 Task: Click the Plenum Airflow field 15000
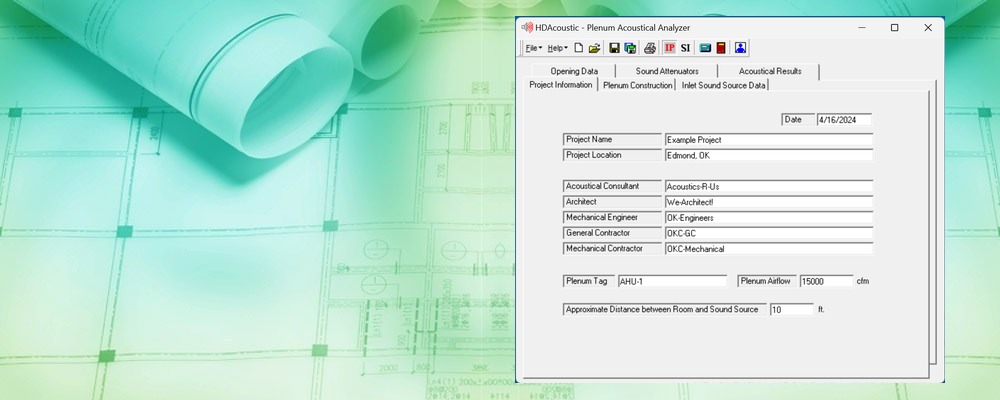827,281
